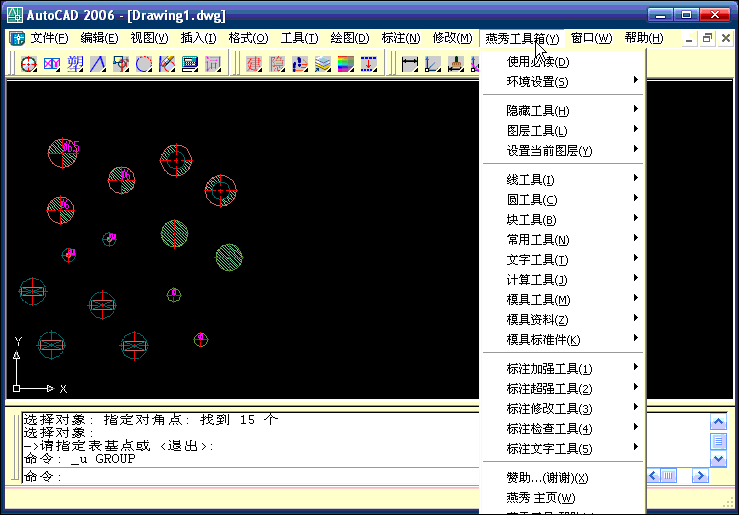Close the 燕秀工具箱(Y) menu bar item

pos(522,38)
